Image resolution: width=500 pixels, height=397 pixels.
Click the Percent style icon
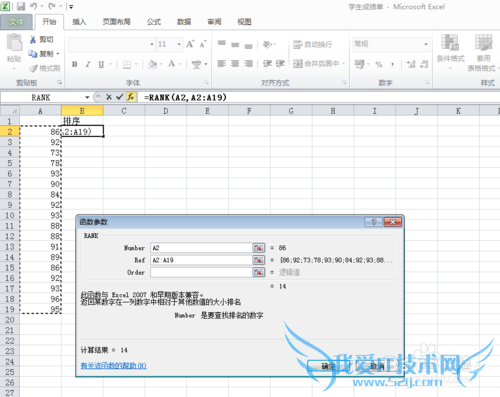379,64
